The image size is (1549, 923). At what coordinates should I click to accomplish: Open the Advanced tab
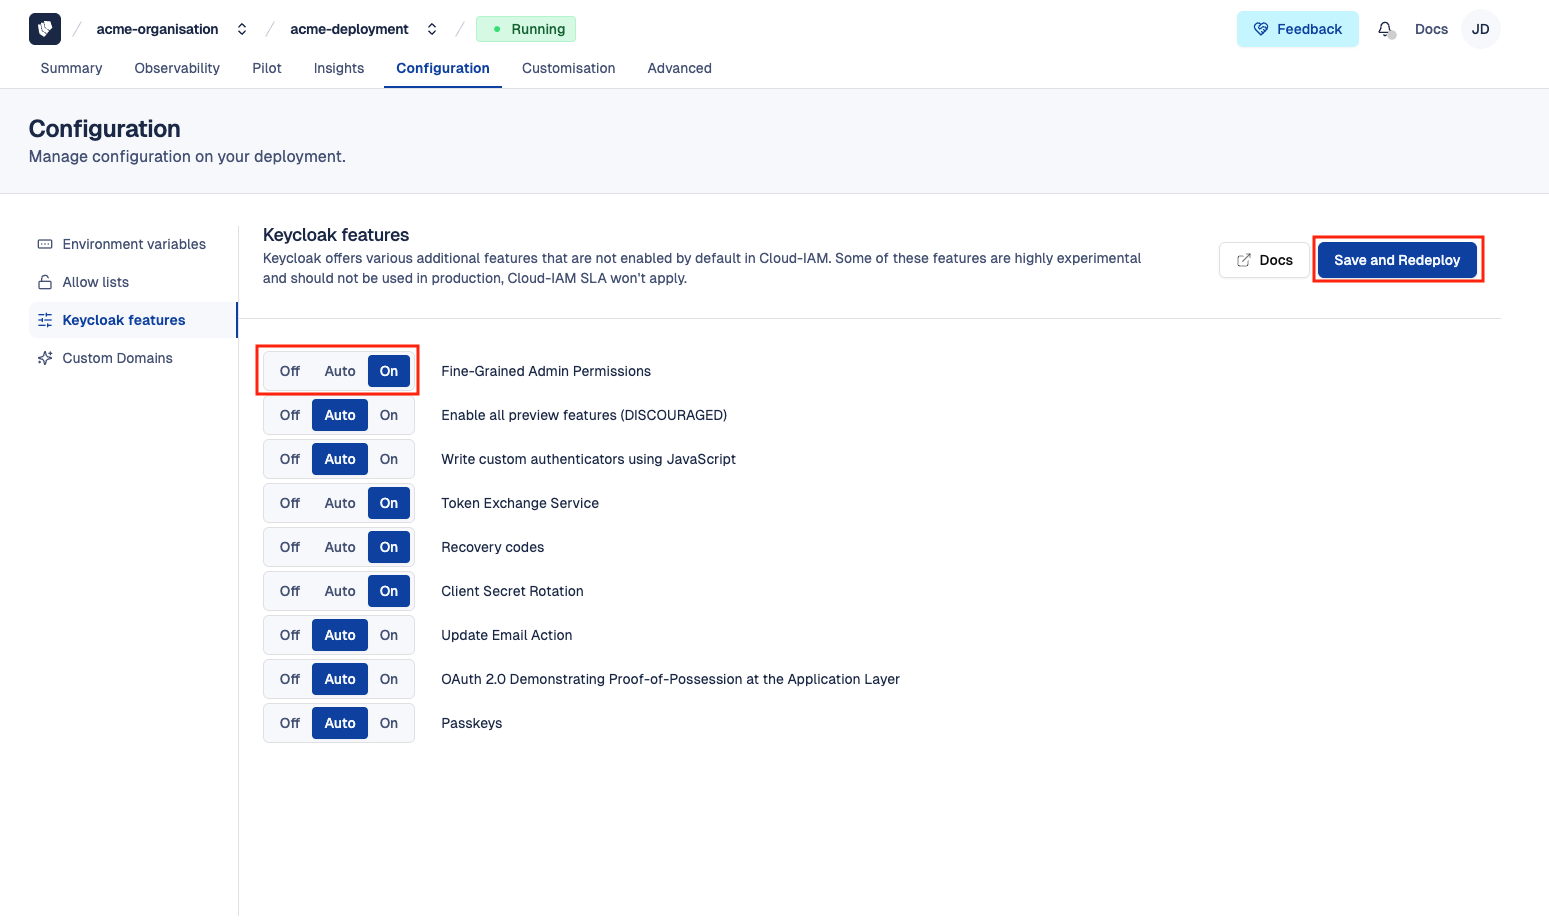point(680,68)
